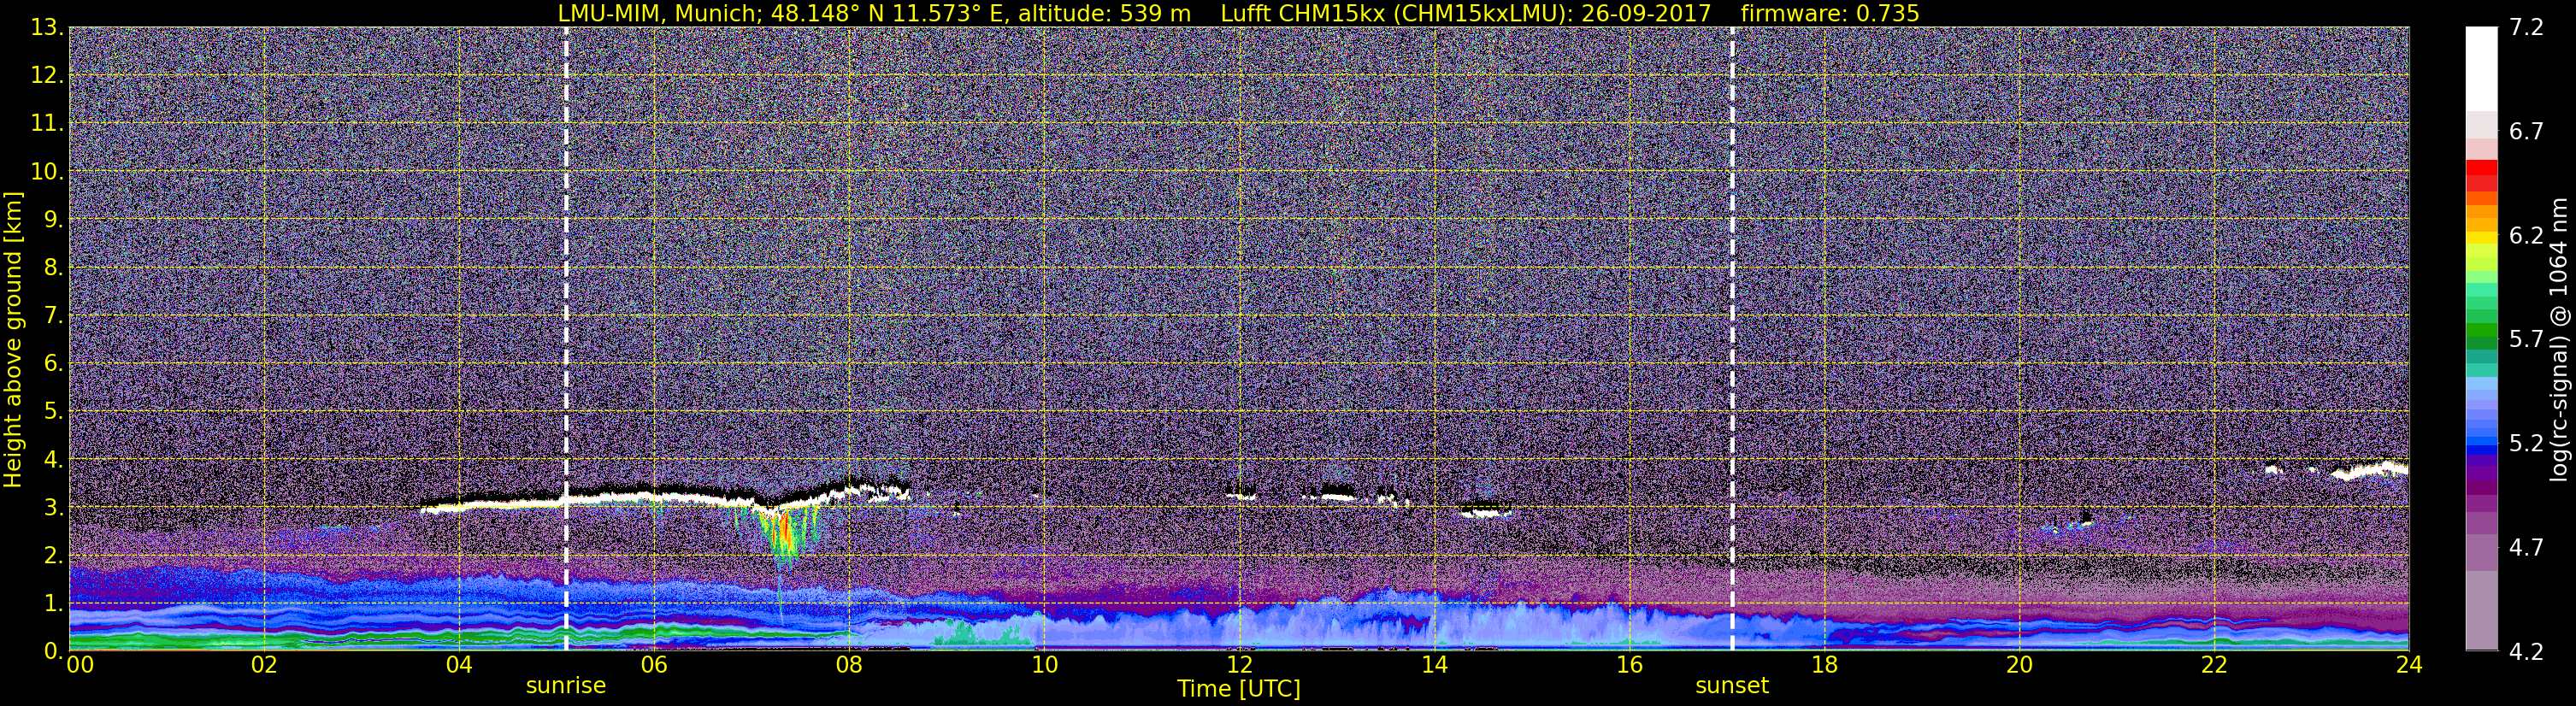Screen dimensions: 2576x706
Task: Click the white top segment of the colorbar
Action: point(2481,68)
